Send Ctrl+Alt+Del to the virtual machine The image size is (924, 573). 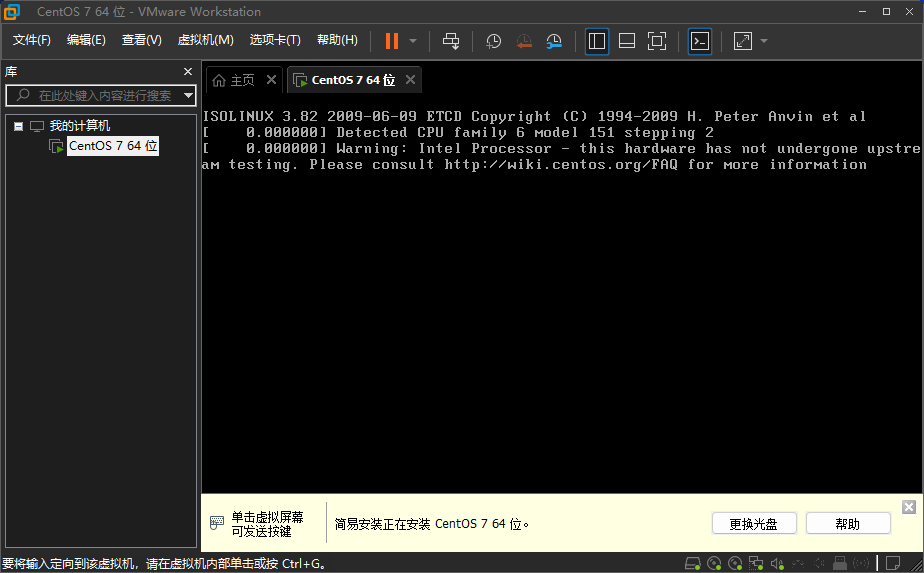coord(451,41)
